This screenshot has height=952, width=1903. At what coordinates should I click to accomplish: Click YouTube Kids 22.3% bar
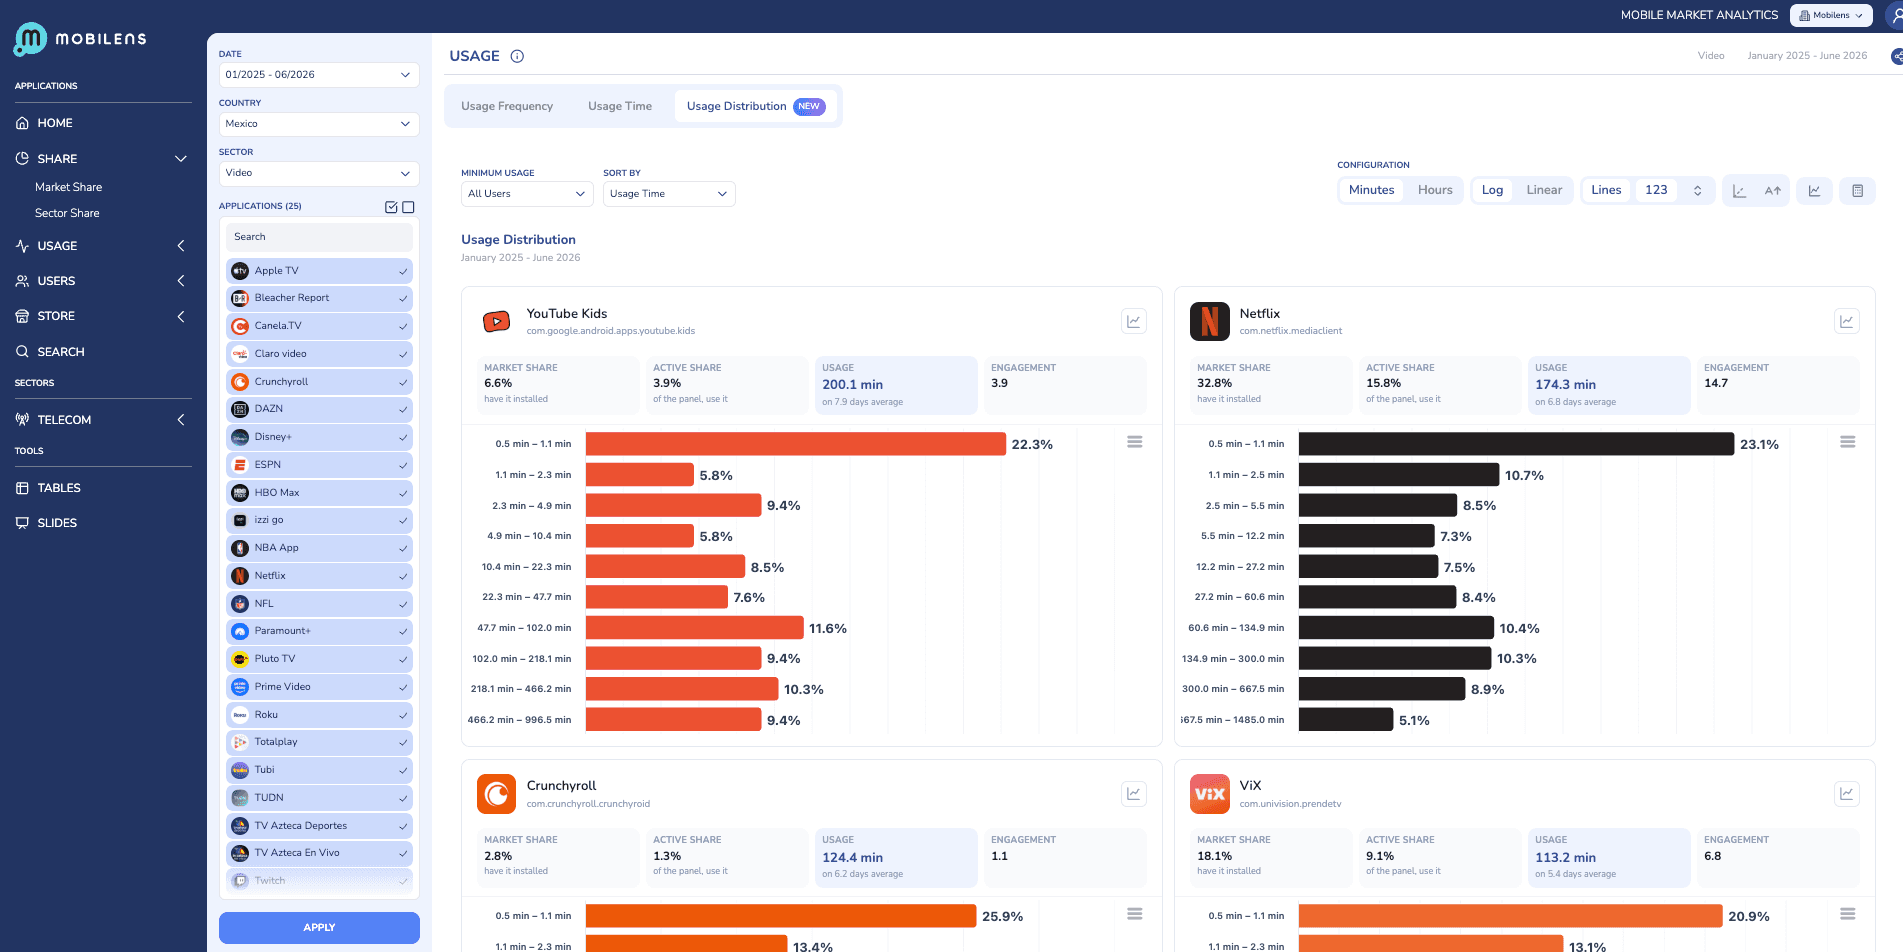click(796, 444)
